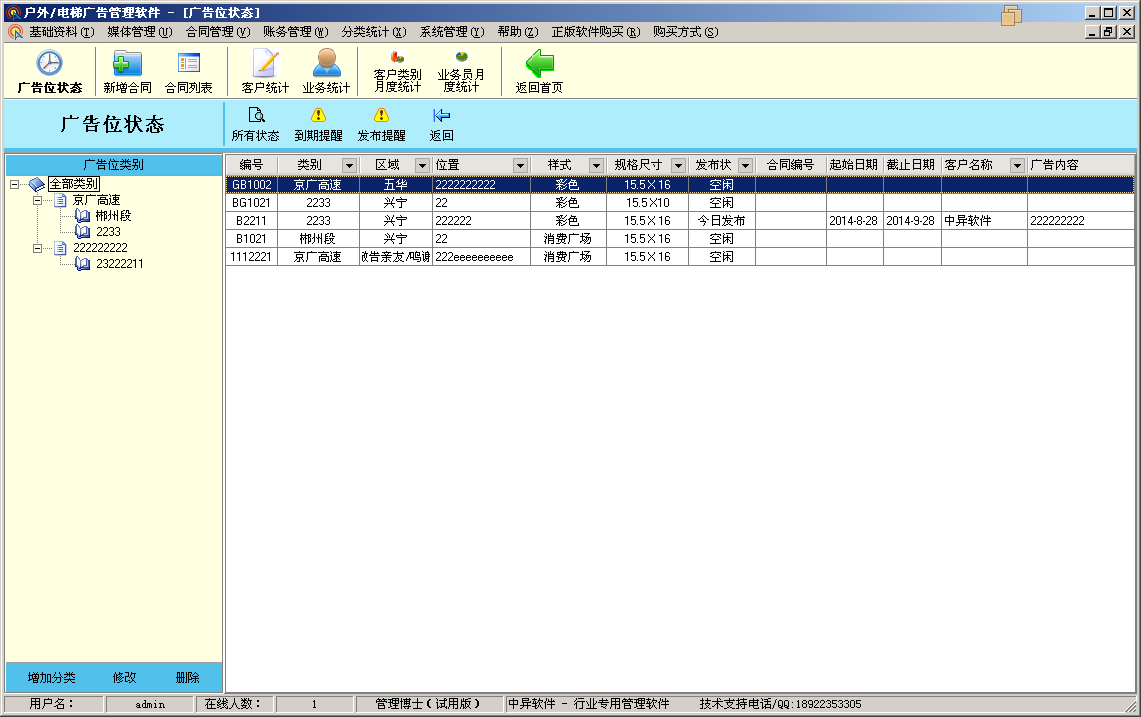Open 客户类别月度统计 report icon
This screenshot has height=717, width=1141.
(x=397, y=58)
